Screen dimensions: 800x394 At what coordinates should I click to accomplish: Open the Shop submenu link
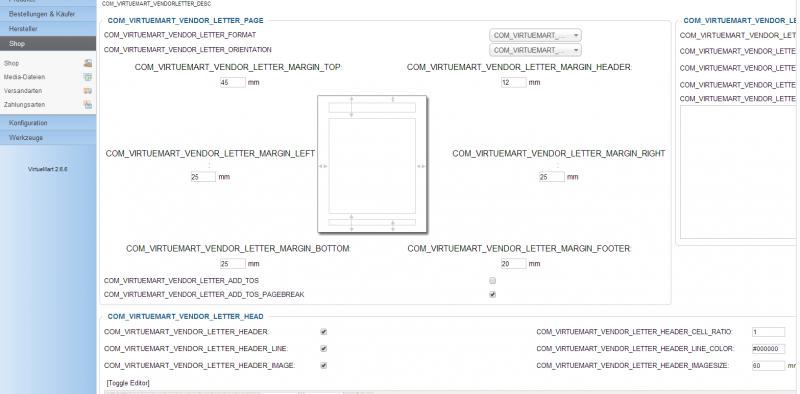(11, 63)
